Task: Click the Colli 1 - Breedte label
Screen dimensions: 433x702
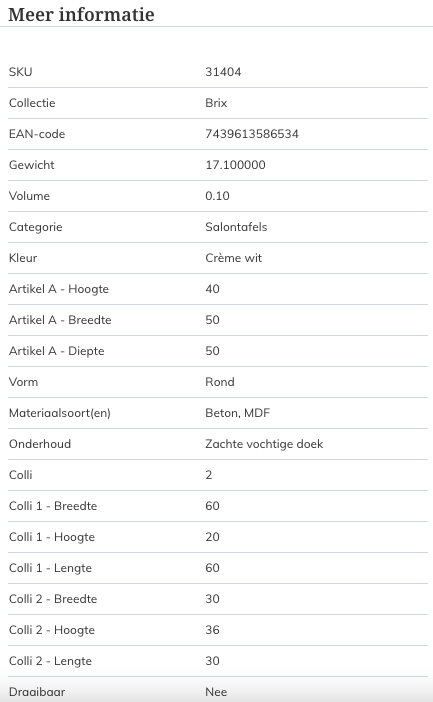Action: (53, 506)
